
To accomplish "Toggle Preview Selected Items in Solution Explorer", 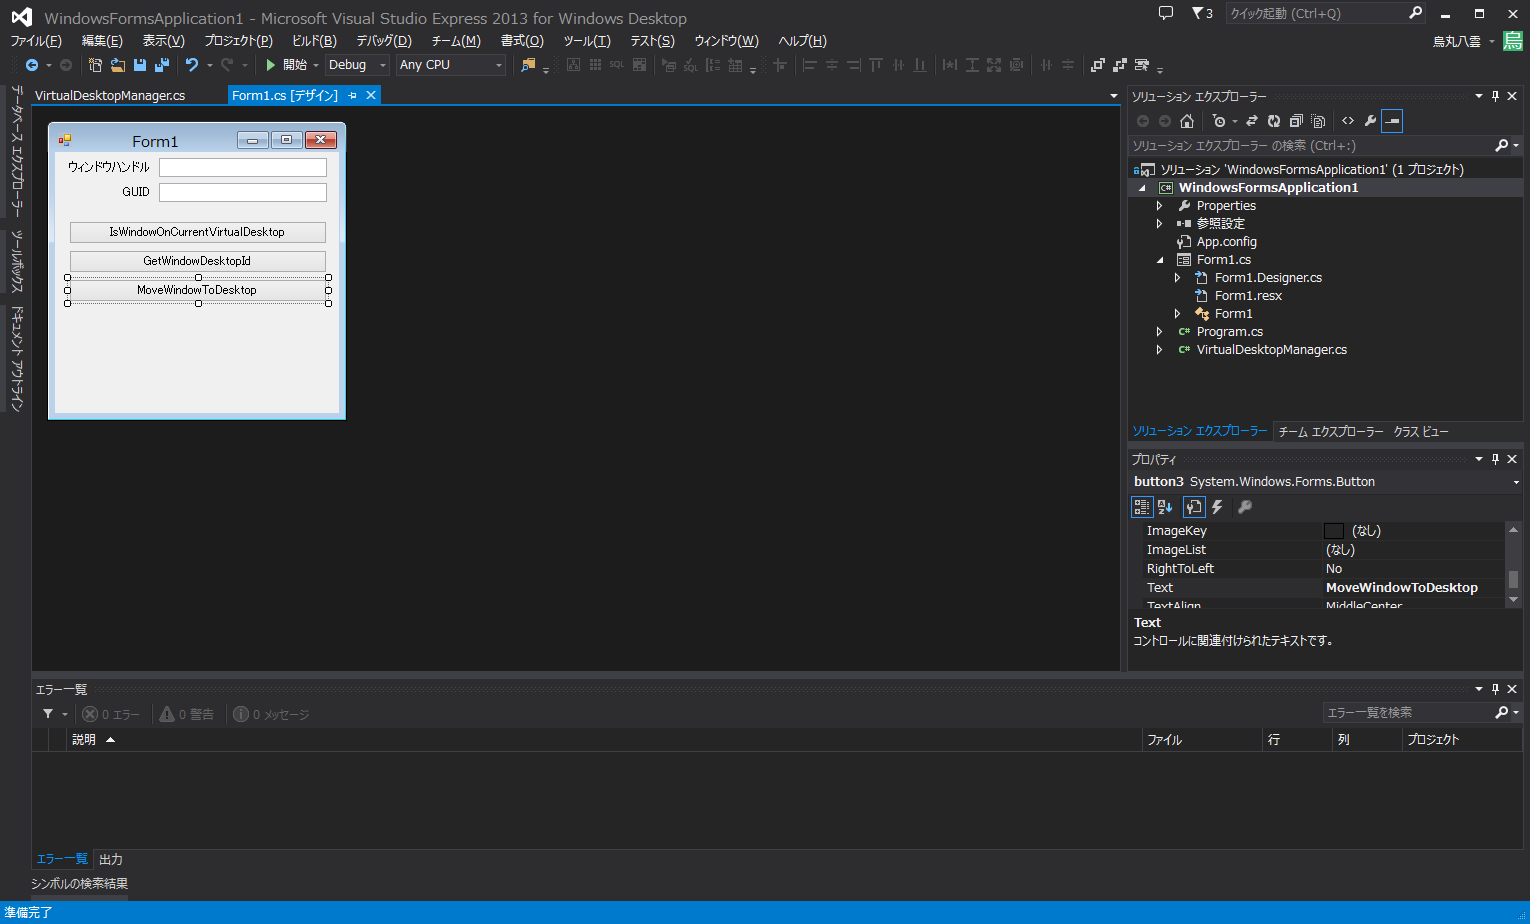I will click(1392, 121).
